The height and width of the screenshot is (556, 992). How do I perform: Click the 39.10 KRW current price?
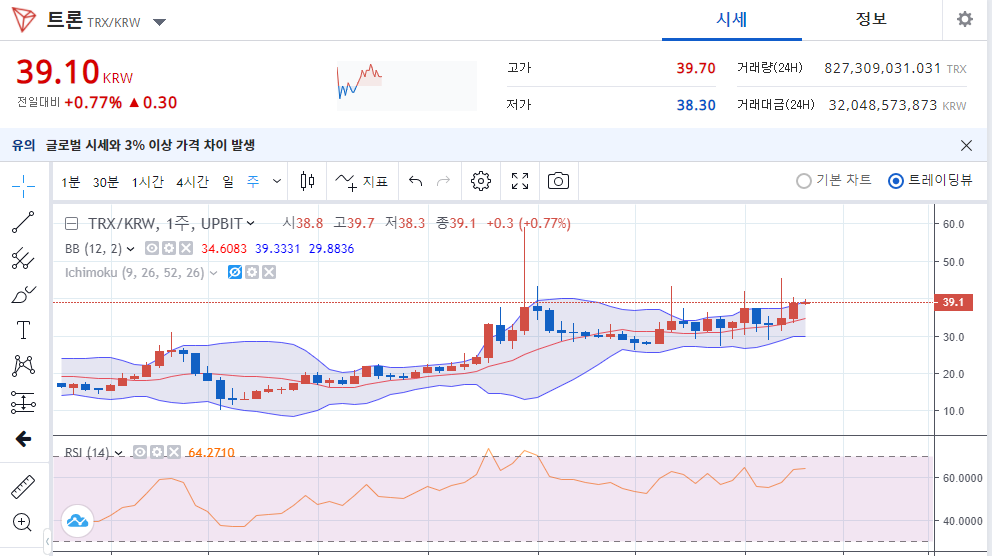(75, 72)
